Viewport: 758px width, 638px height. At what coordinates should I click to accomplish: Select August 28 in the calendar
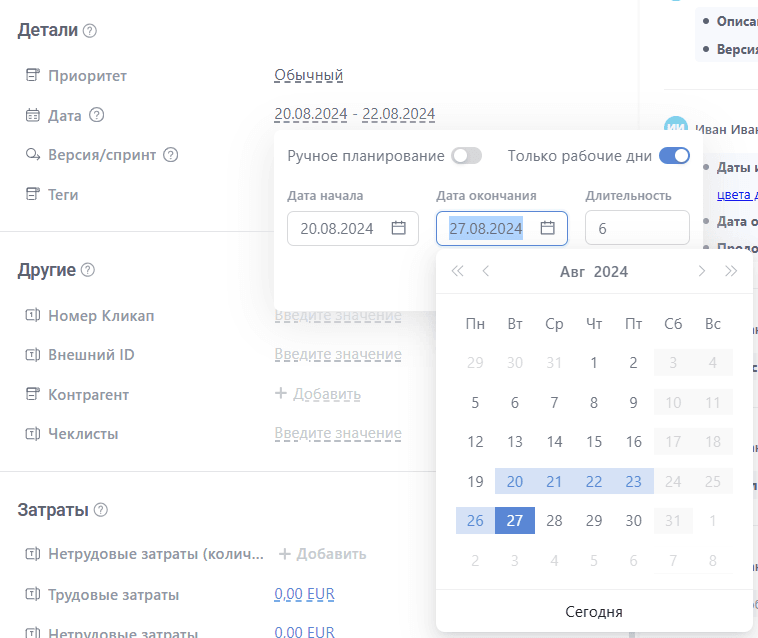click(554, 520)
